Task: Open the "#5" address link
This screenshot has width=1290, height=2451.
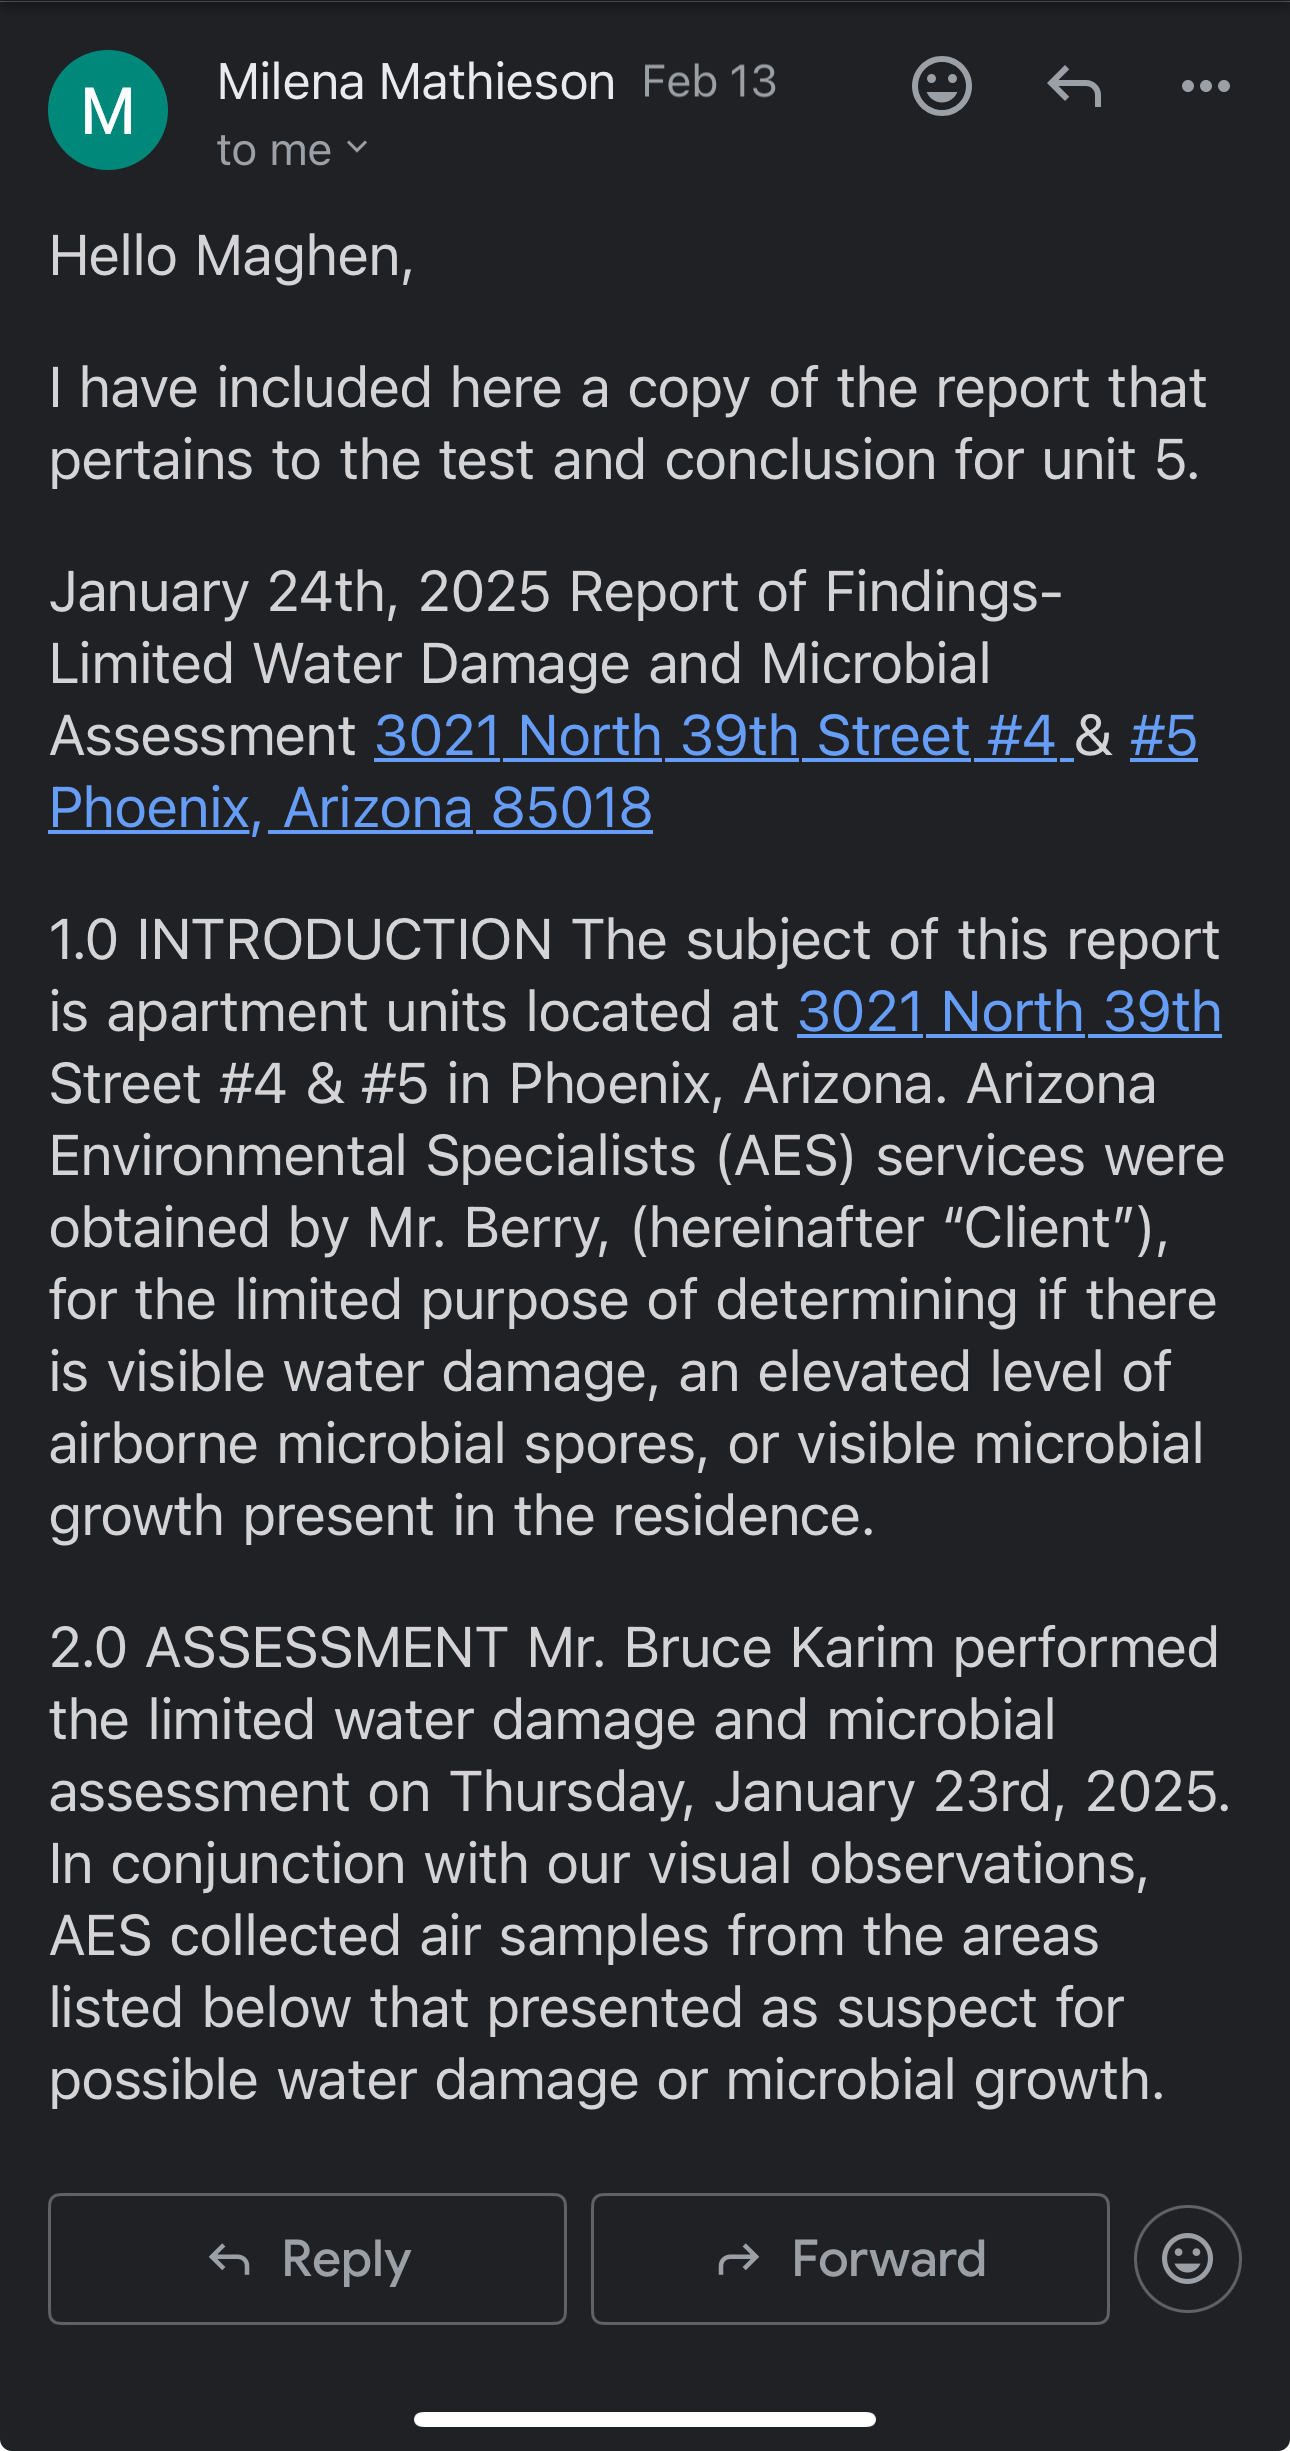Action: (x=1163, y=737)
